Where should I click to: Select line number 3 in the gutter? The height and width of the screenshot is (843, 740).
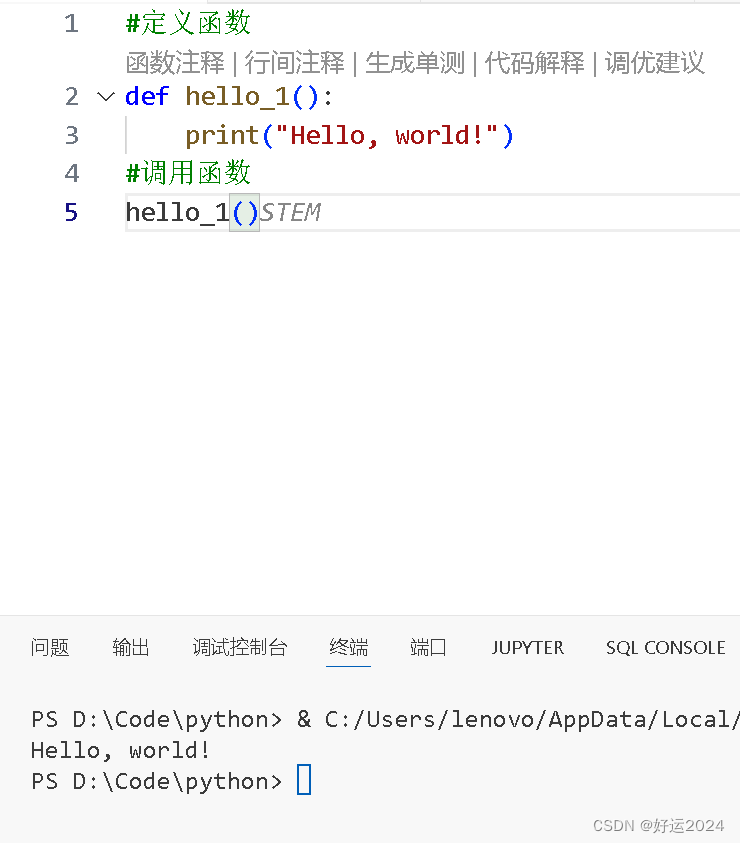coord(71,135)
